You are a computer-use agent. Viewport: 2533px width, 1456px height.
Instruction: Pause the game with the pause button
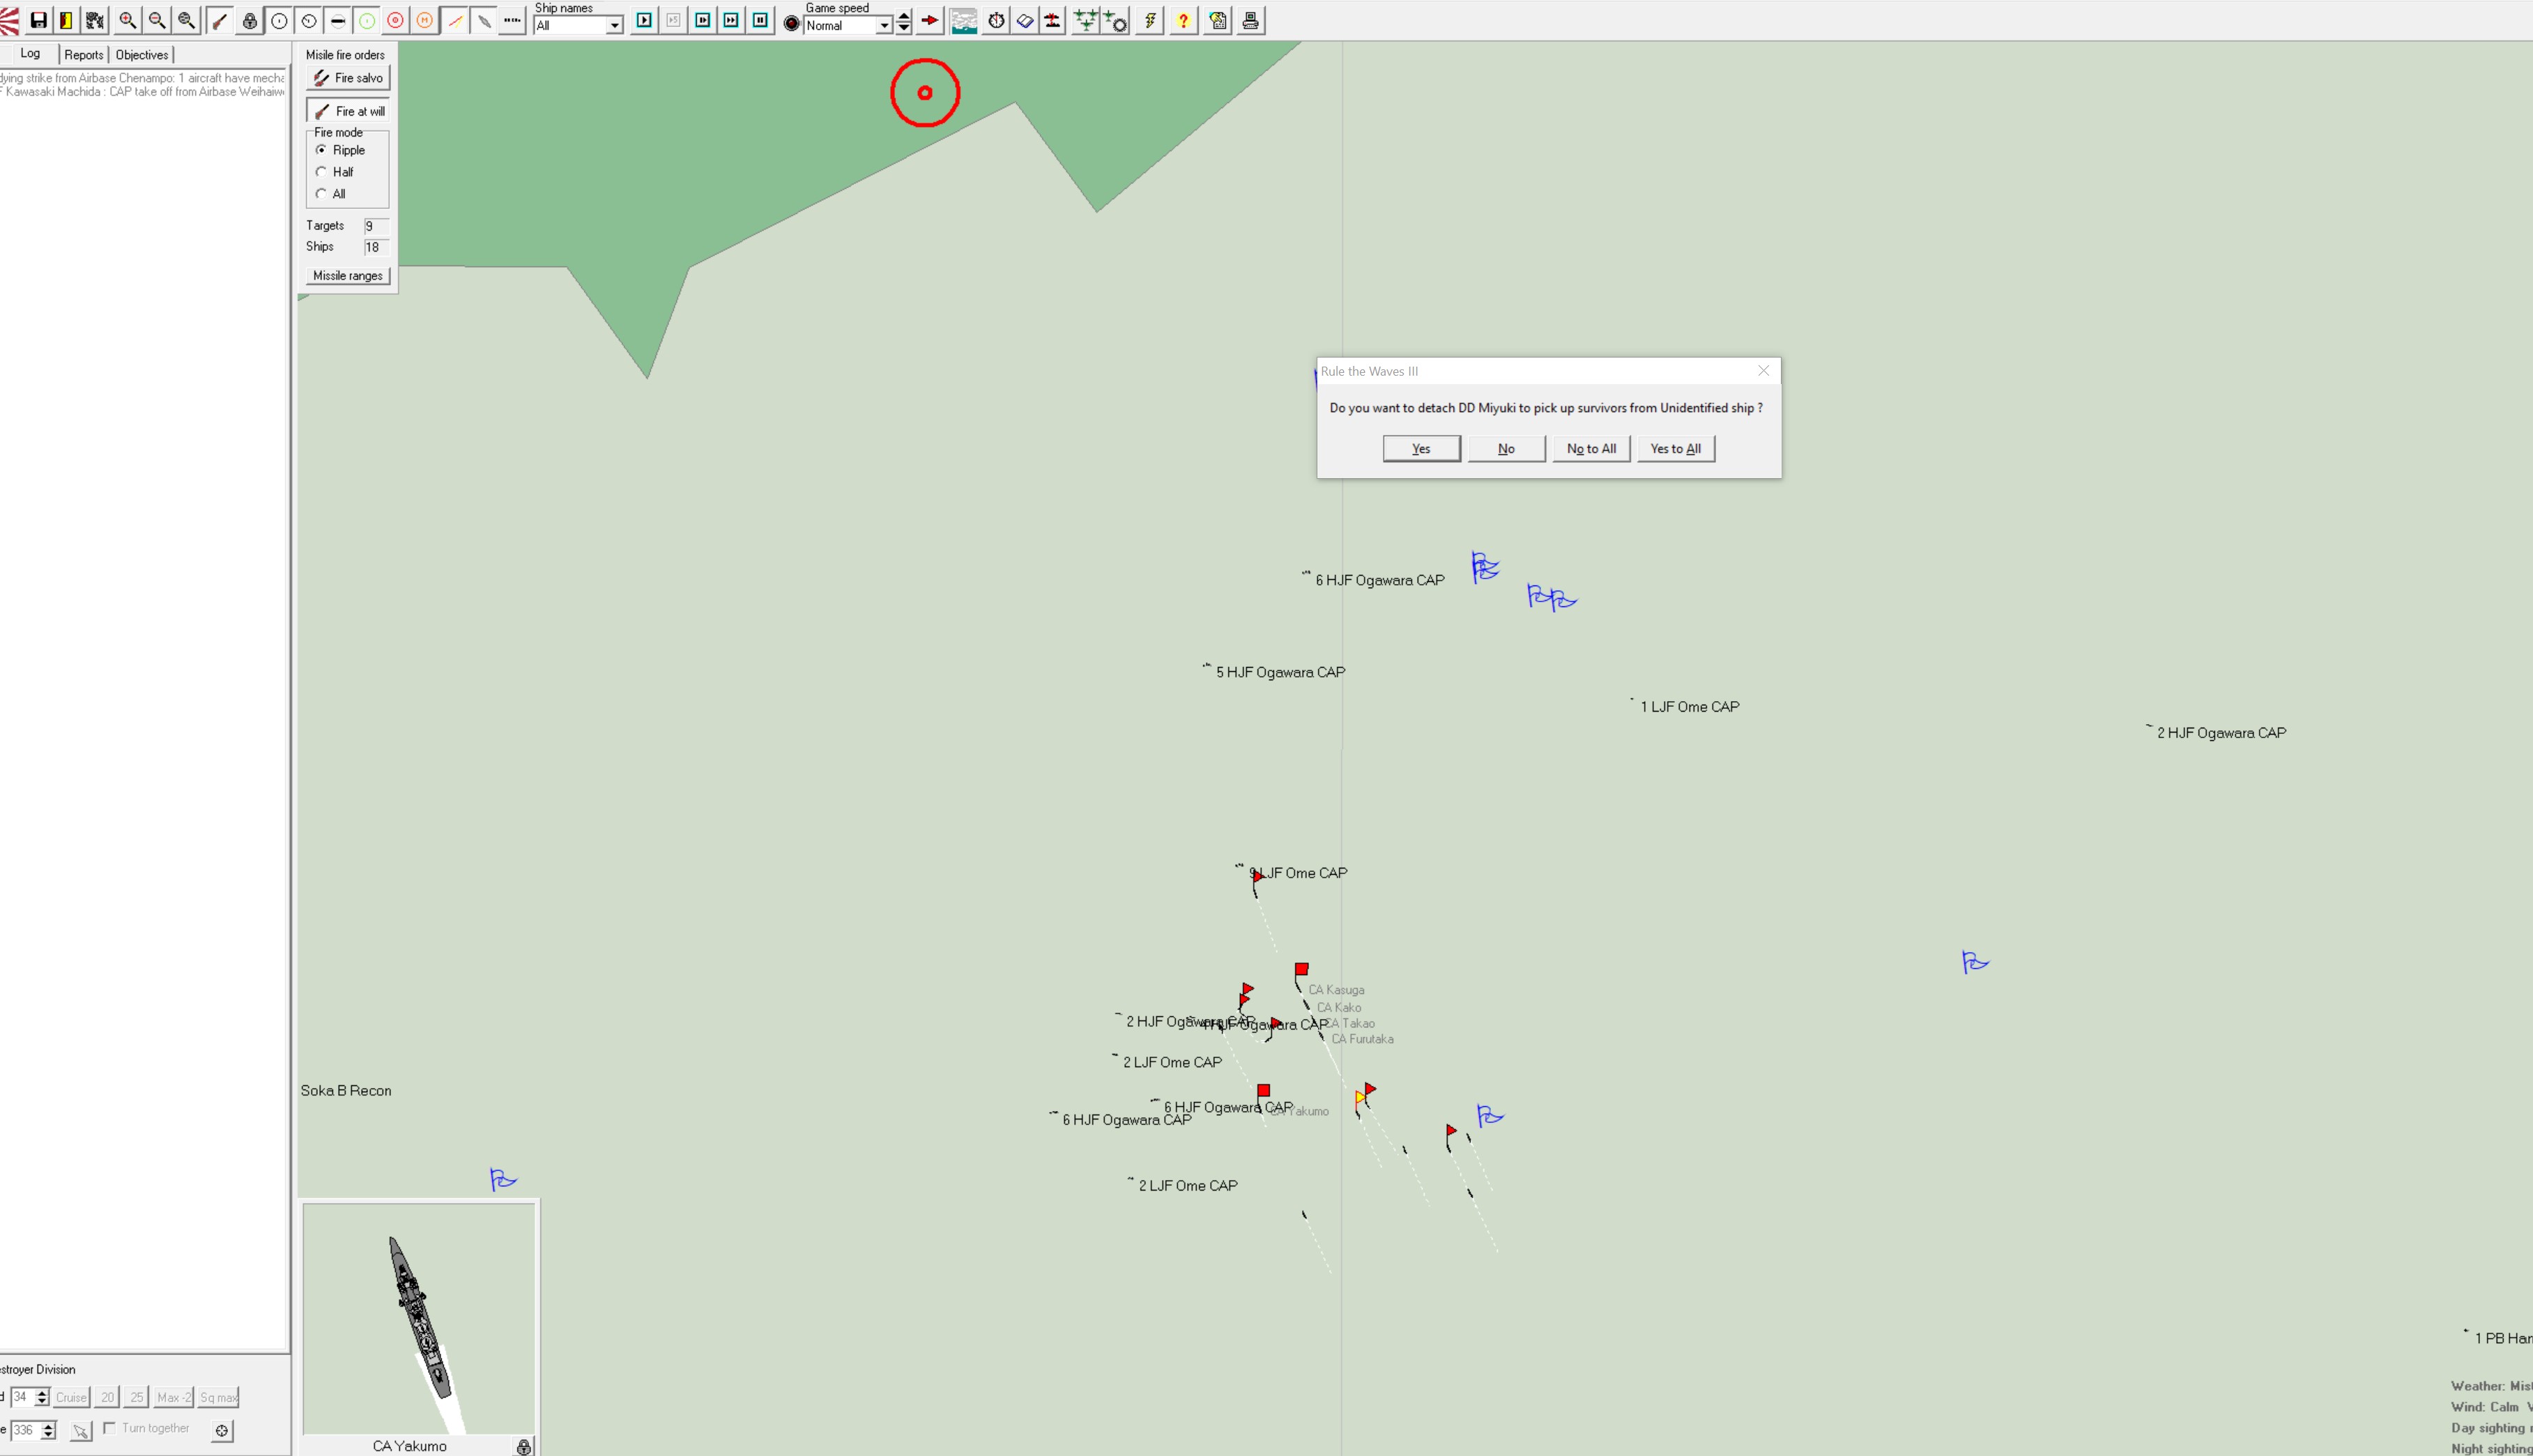[760, 20]
